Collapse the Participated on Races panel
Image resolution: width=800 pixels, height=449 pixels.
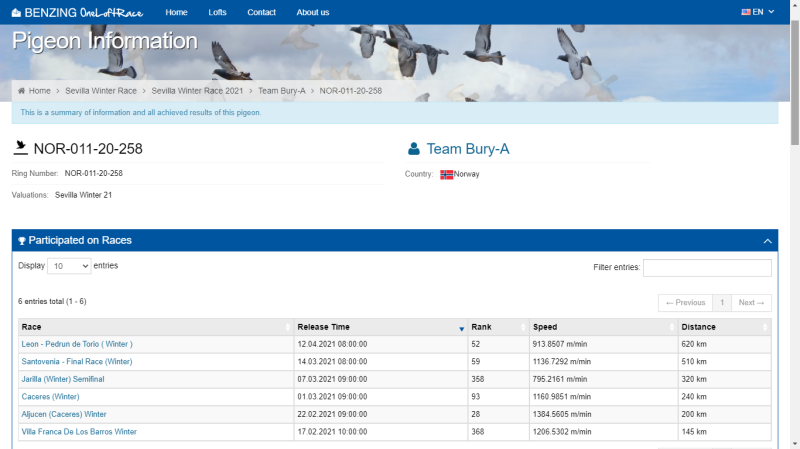[x=767, y=241]
